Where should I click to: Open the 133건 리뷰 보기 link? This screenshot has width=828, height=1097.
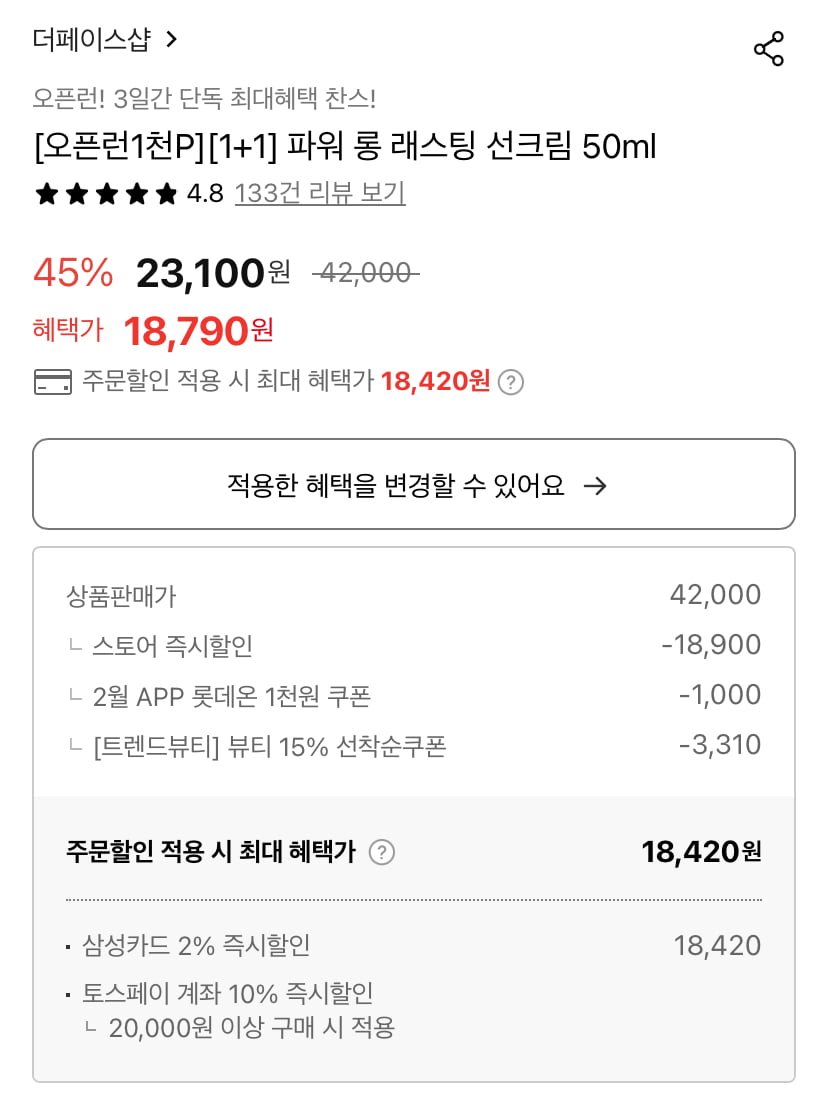(320, 193)
